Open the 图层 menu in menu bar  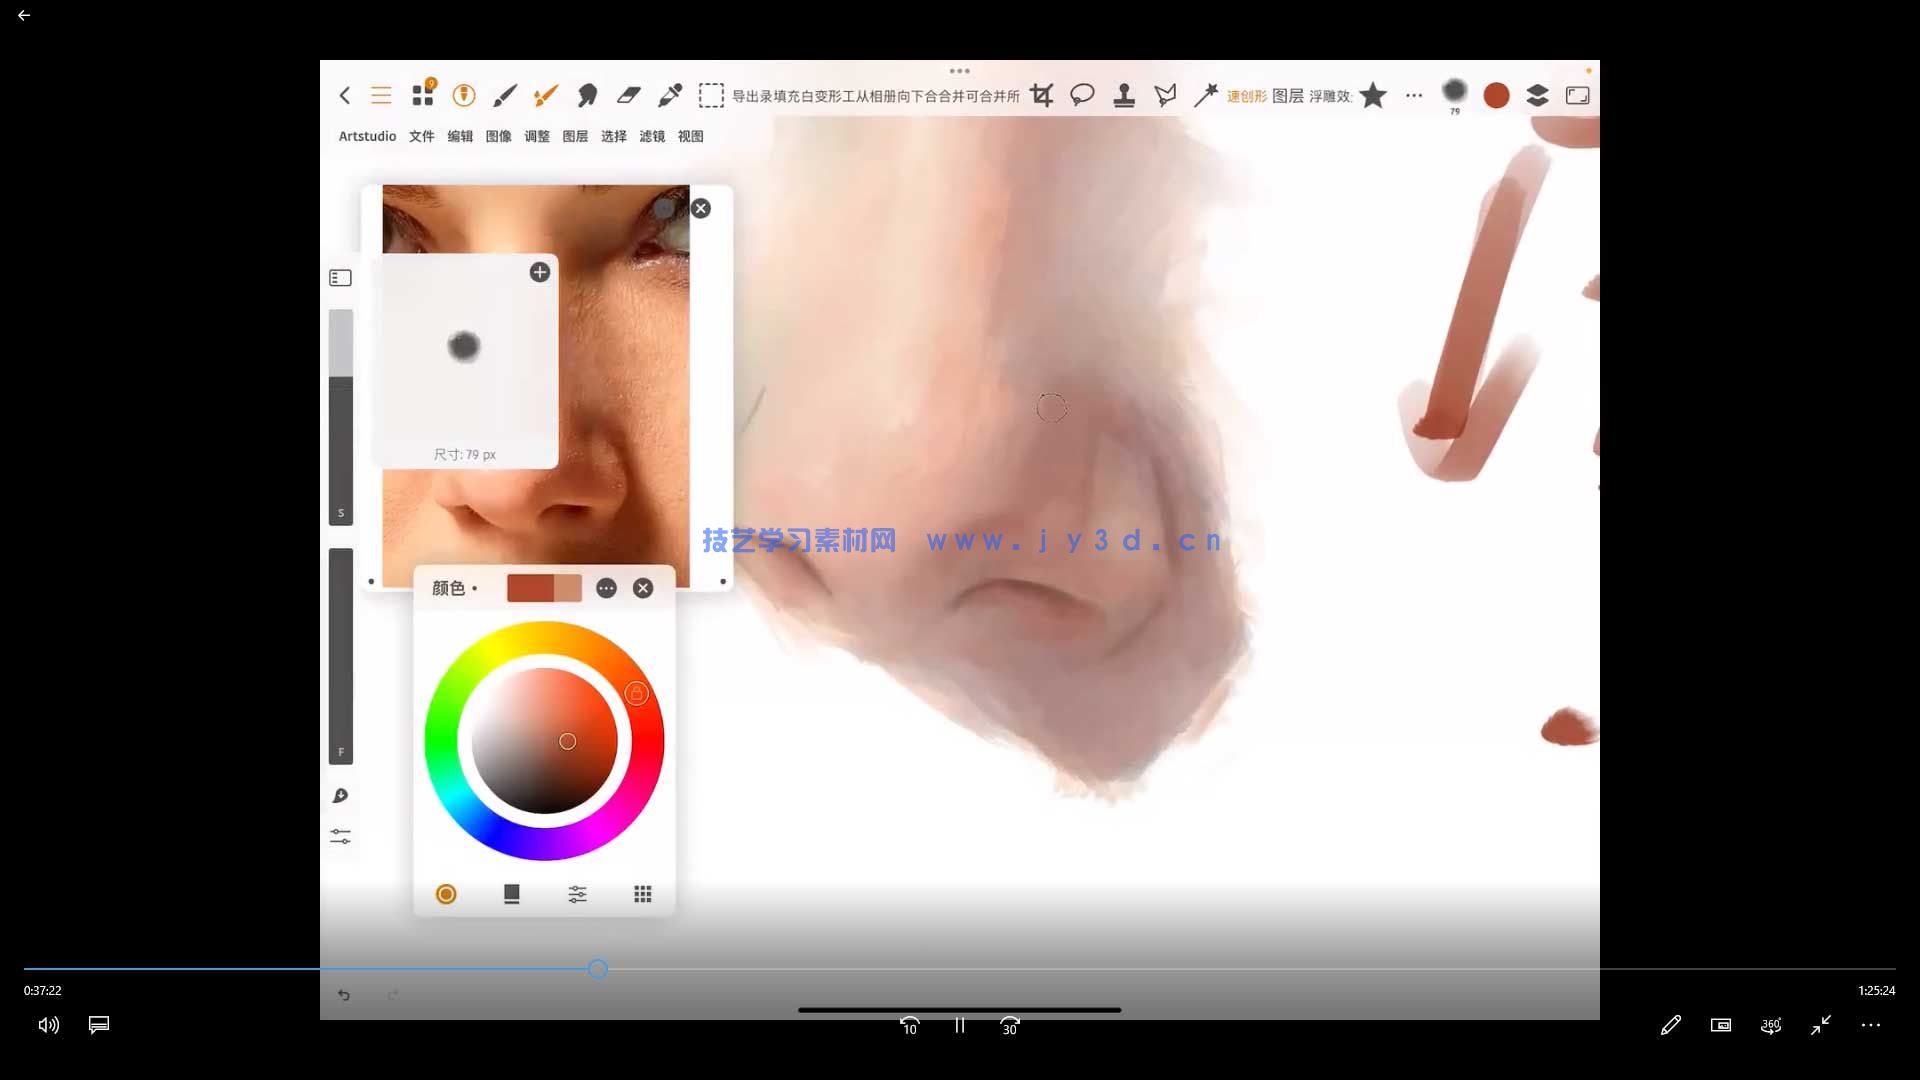[x=575, y=136]
